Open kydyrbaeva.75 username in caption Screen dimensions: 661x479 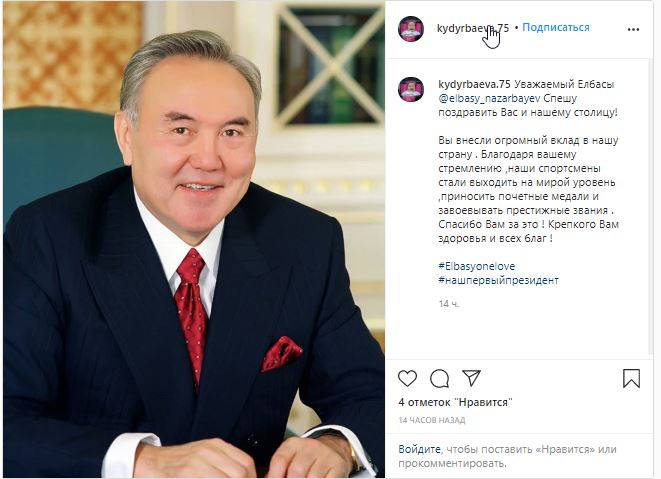[474, 84]
